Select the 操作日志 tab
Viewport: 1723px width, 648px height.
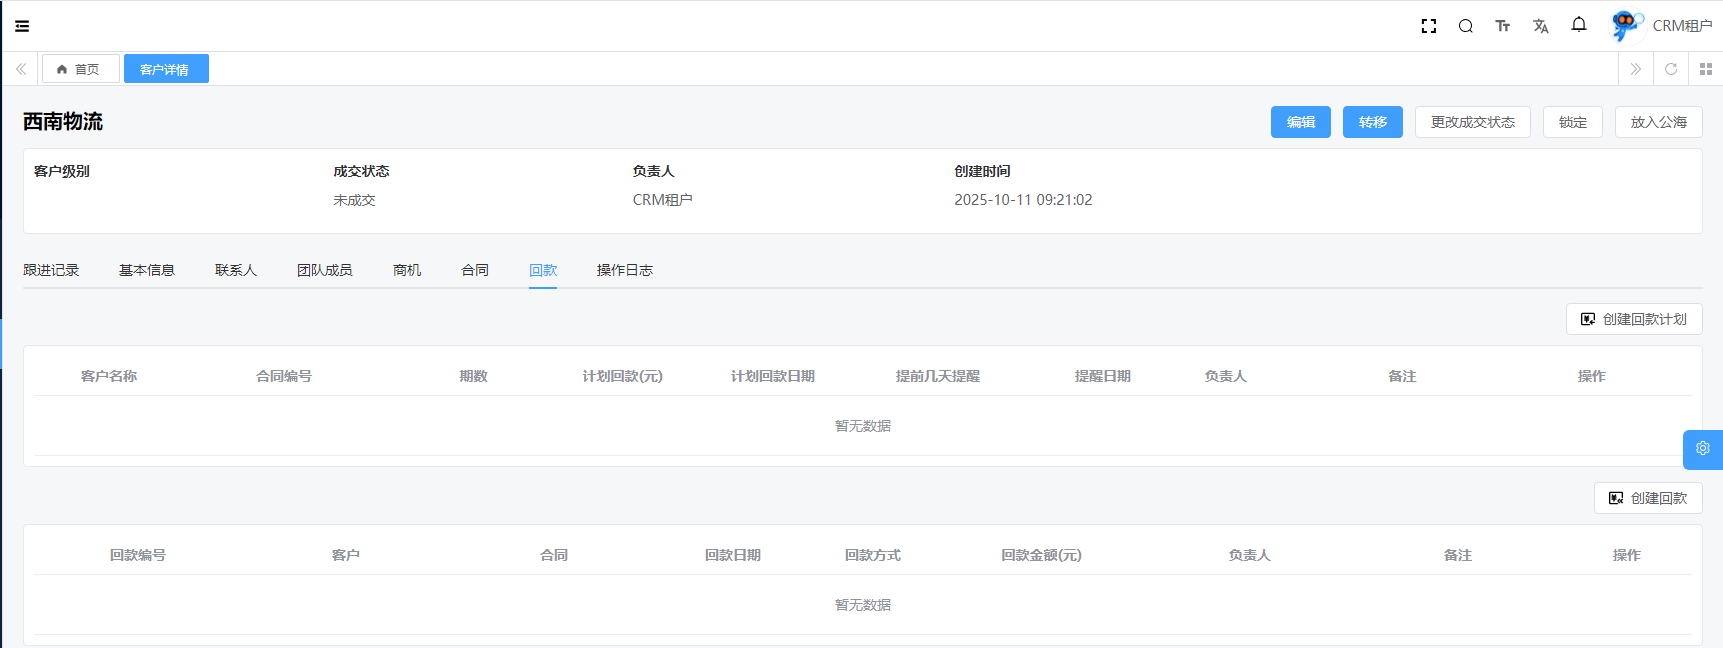point(624,270)
